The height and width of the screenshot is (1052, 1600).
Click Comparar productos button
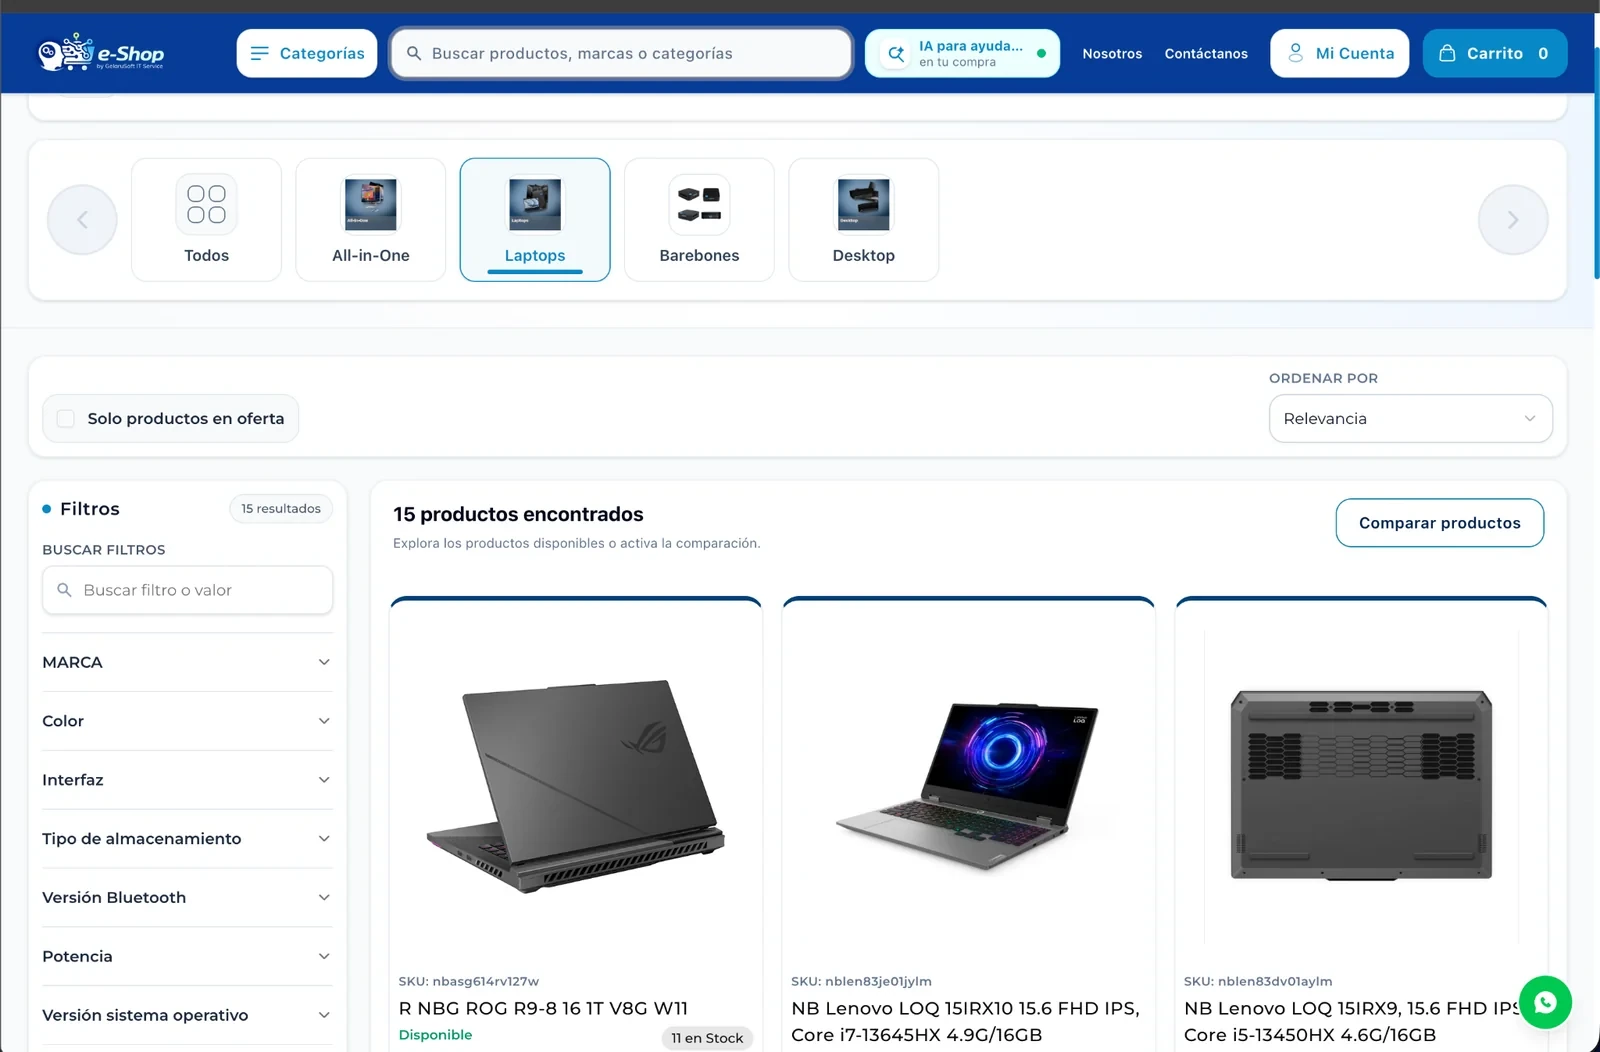(1440, 523)
